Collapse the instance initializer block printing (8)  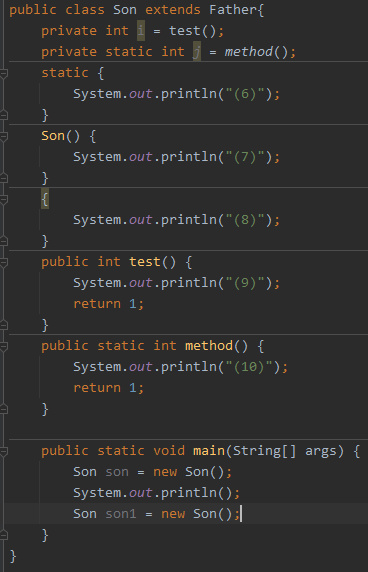tap(4, 200)
